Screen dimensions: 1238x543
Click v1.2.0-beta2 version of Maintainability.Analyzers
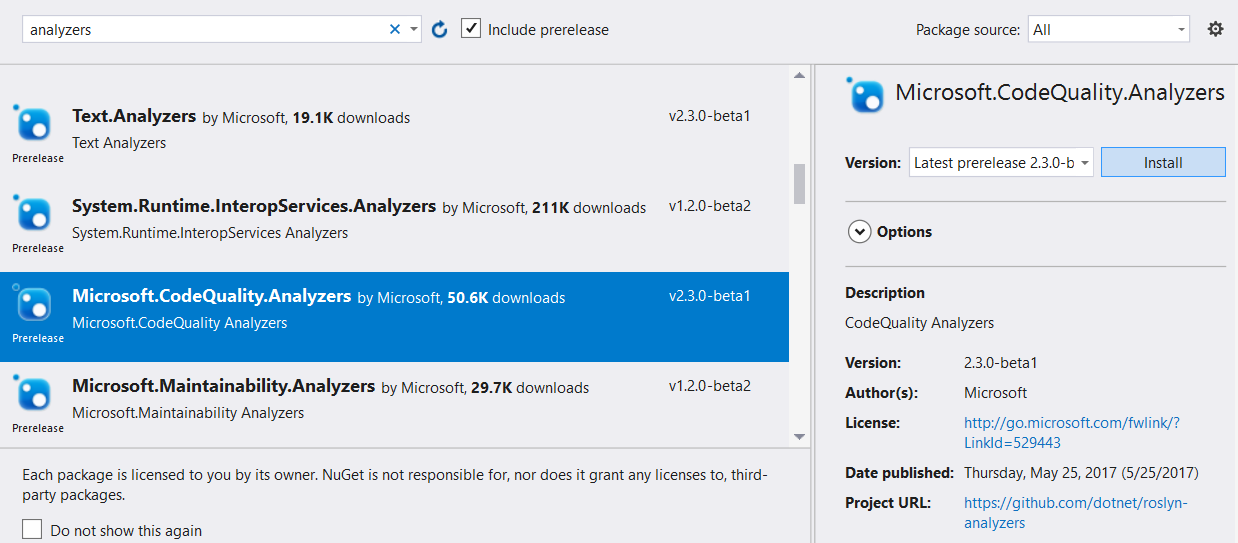click(710, 386)
